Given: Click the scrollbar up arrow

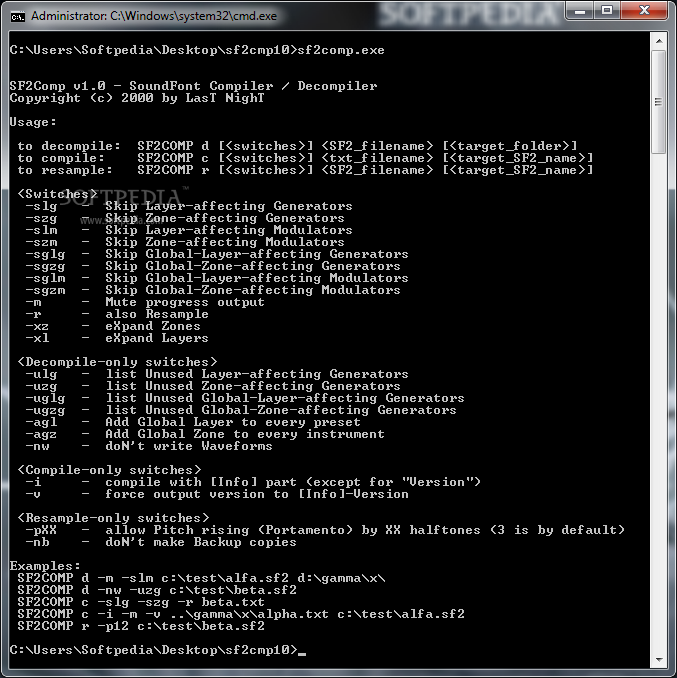Looking at the screenshot, I should click(x=659, y=41).
